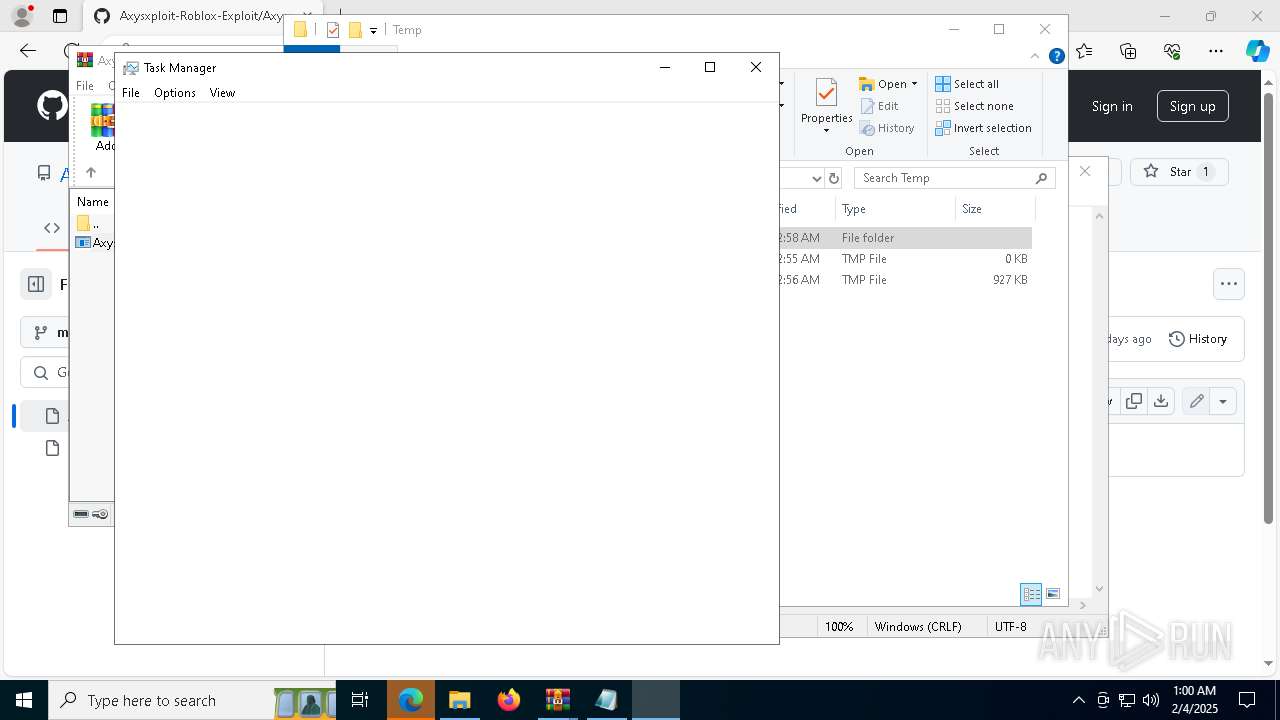Switch Explorer to large icons view
This screenshot has width=1280, height=720.
tap(1053, 594)
